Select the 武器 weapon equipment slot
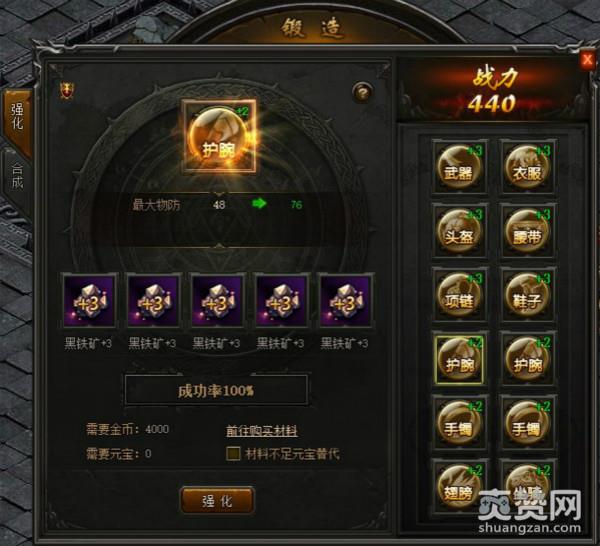Screen dimensions: 600x546 (459, 167)
